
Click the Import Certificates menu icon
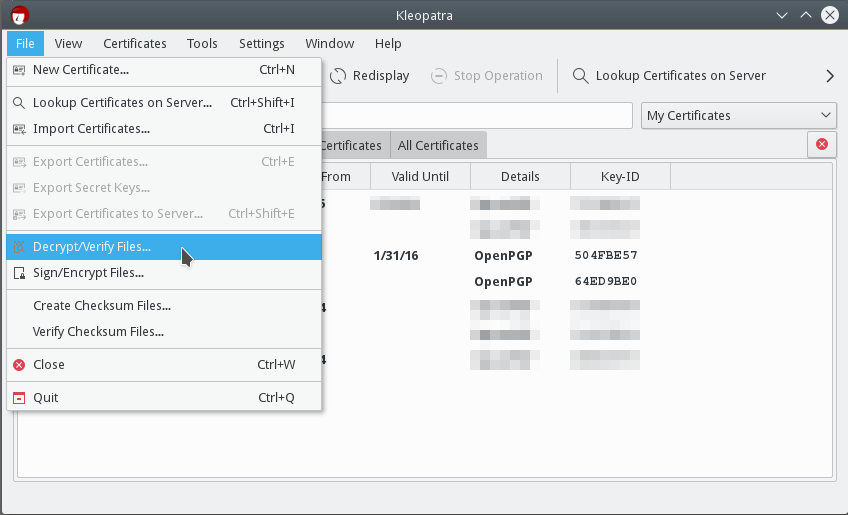[19, 129]
